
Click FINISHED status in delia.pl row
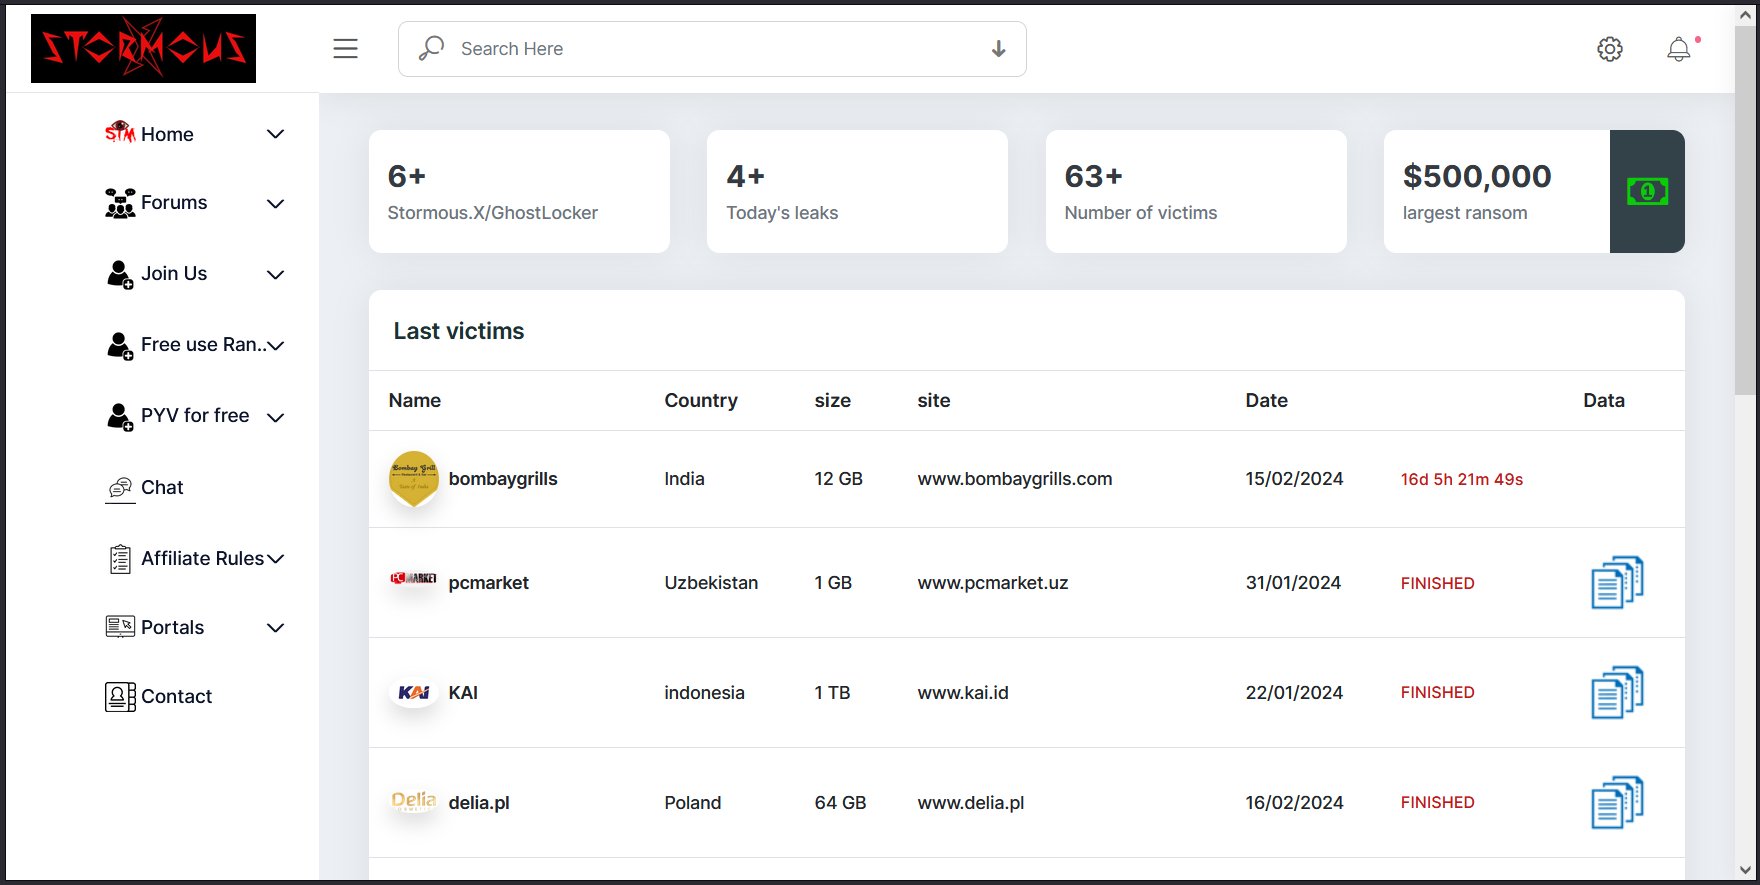[1437, 802]
